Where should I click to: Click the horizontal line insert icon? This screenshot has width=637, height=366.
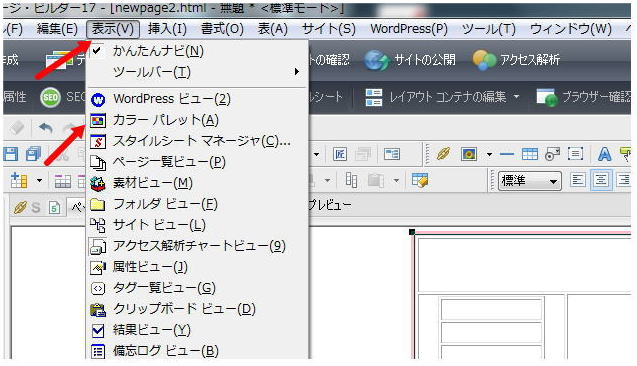(x=506, y=154)
